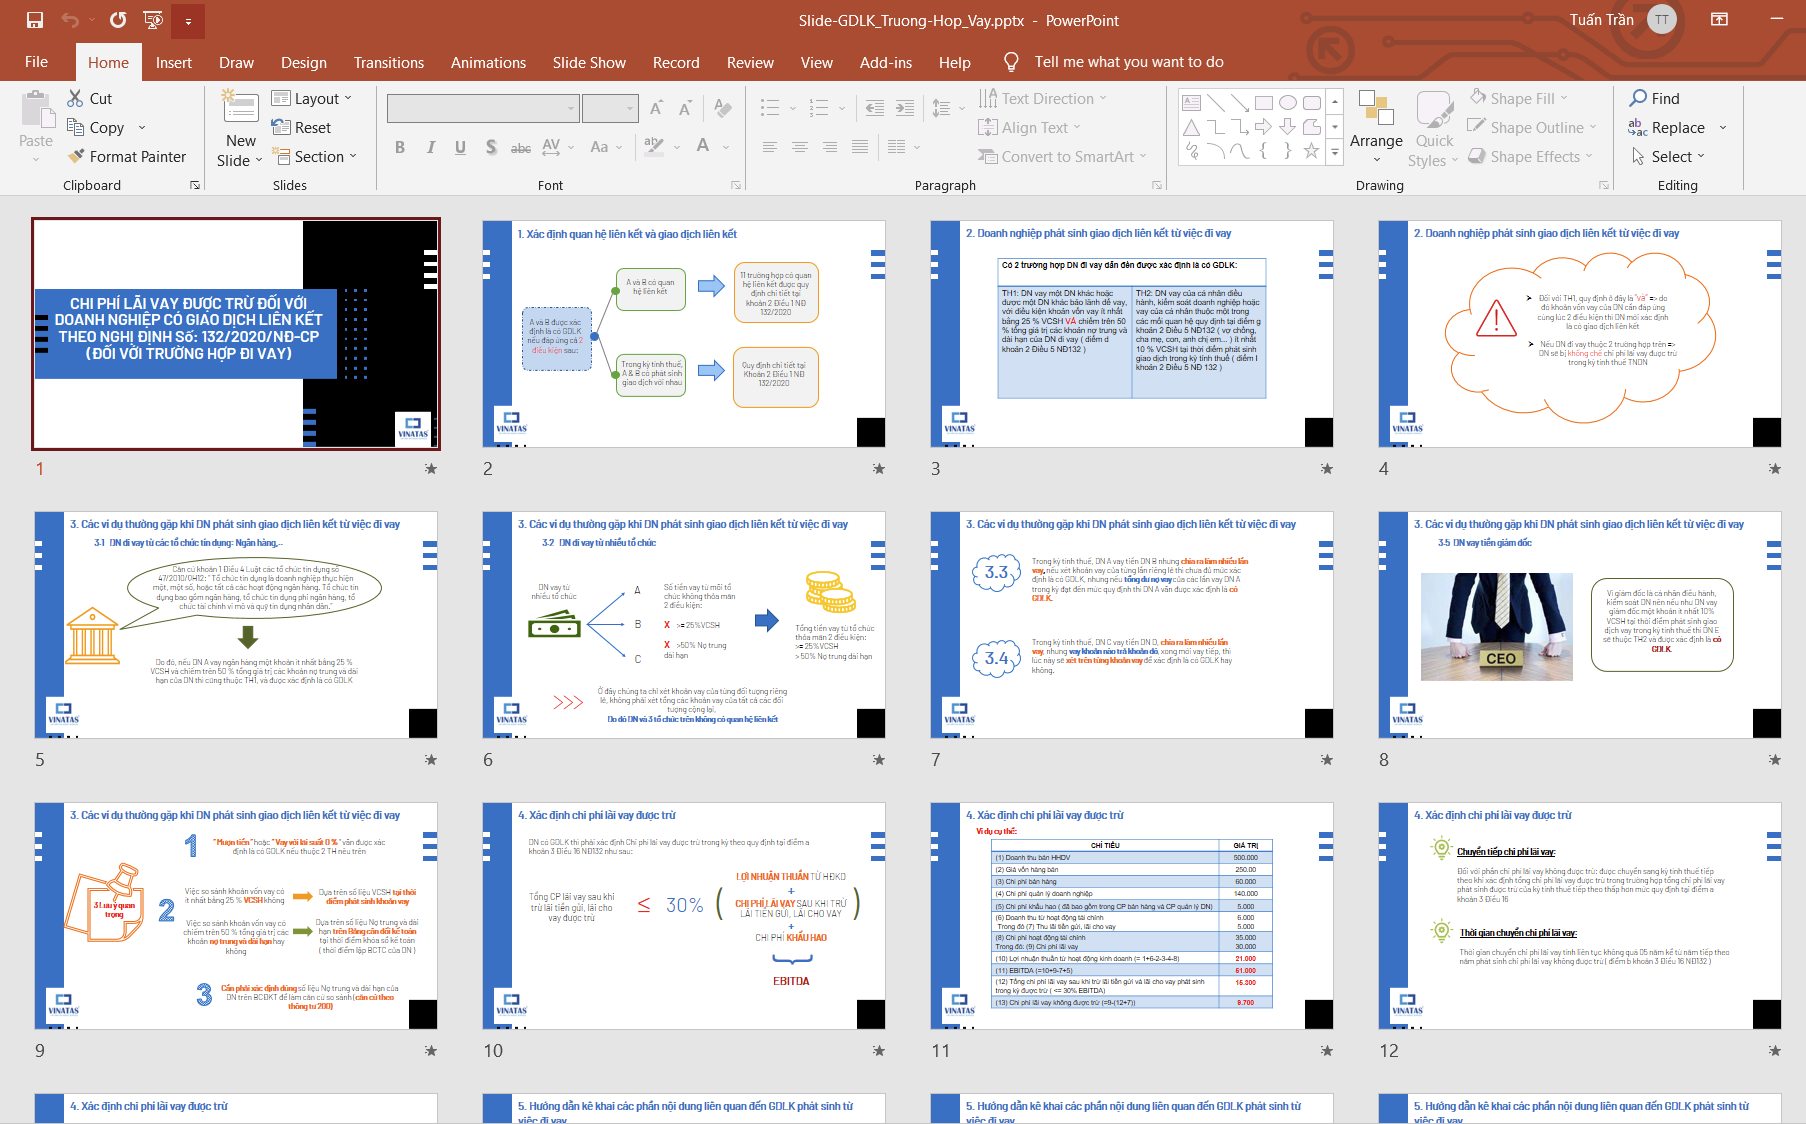This screenshot has height=1124, width=1806.
Task: Open the Layout dropdown
Action: point(311,98)
